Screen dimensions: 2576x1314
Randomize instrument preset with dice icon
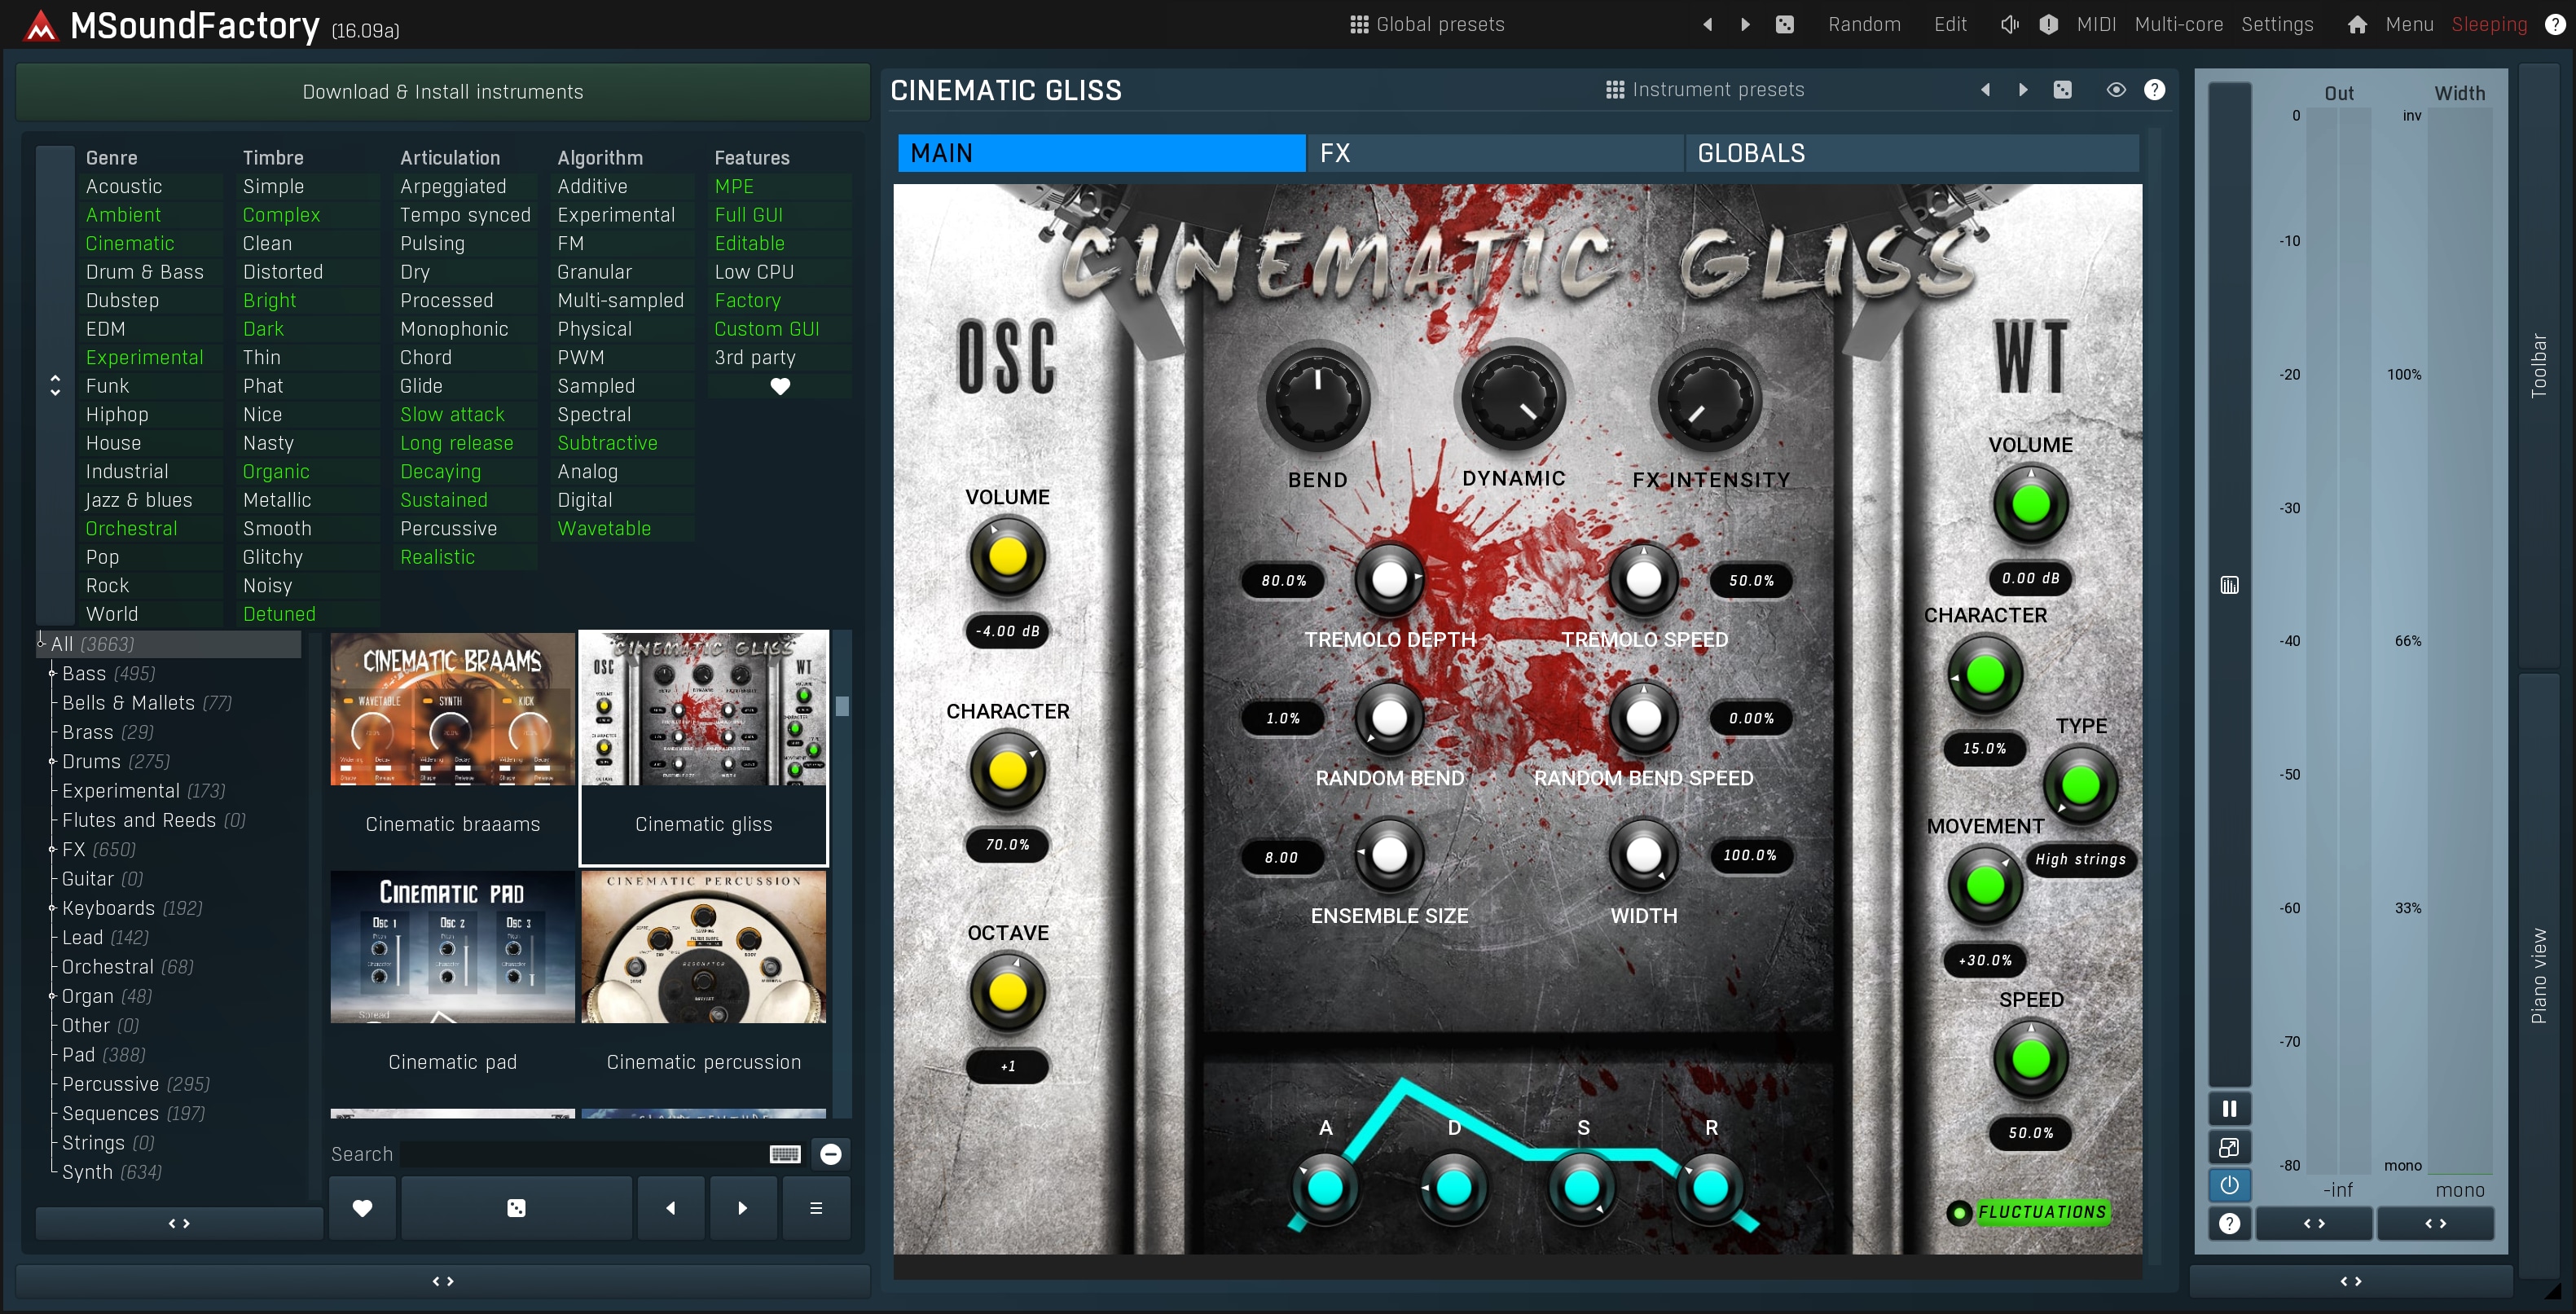point(2062,90)
